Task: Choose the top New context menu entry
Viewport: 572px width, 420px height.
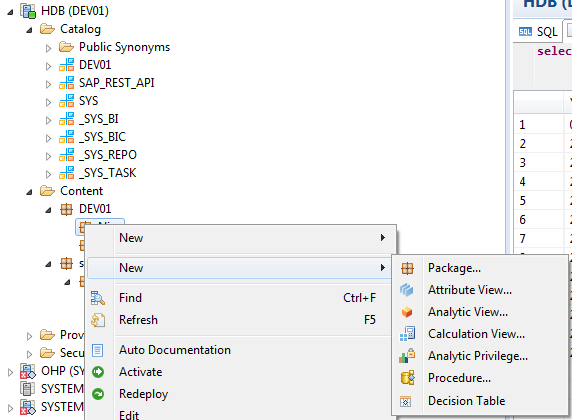Action: click(x=240, y=238)
